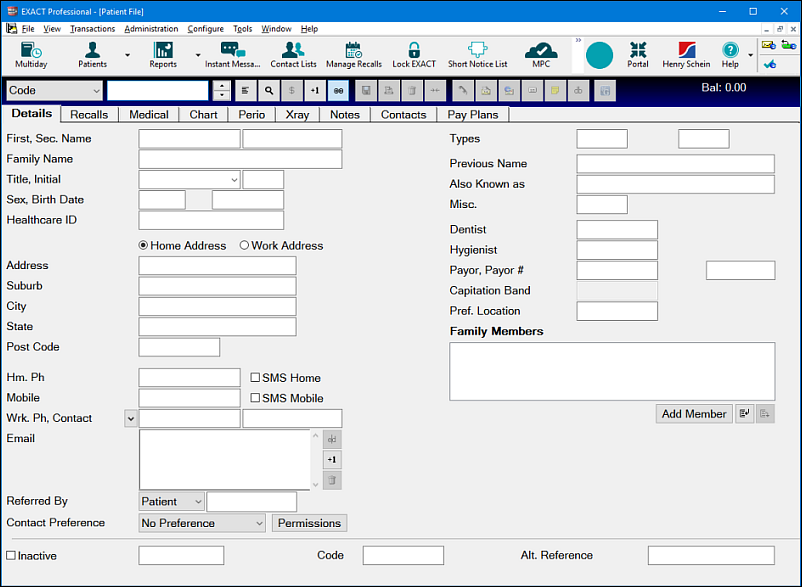Screen dimensions: 802x587
Task: Click the blue checkmark icon top right
Action: [x=769, y=64]
